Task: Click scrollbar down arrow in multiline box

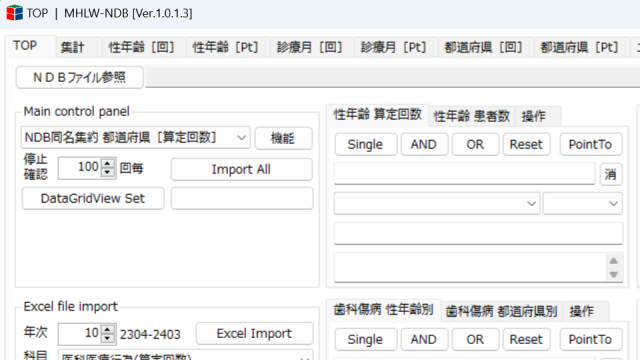Action: click(613, 275)
